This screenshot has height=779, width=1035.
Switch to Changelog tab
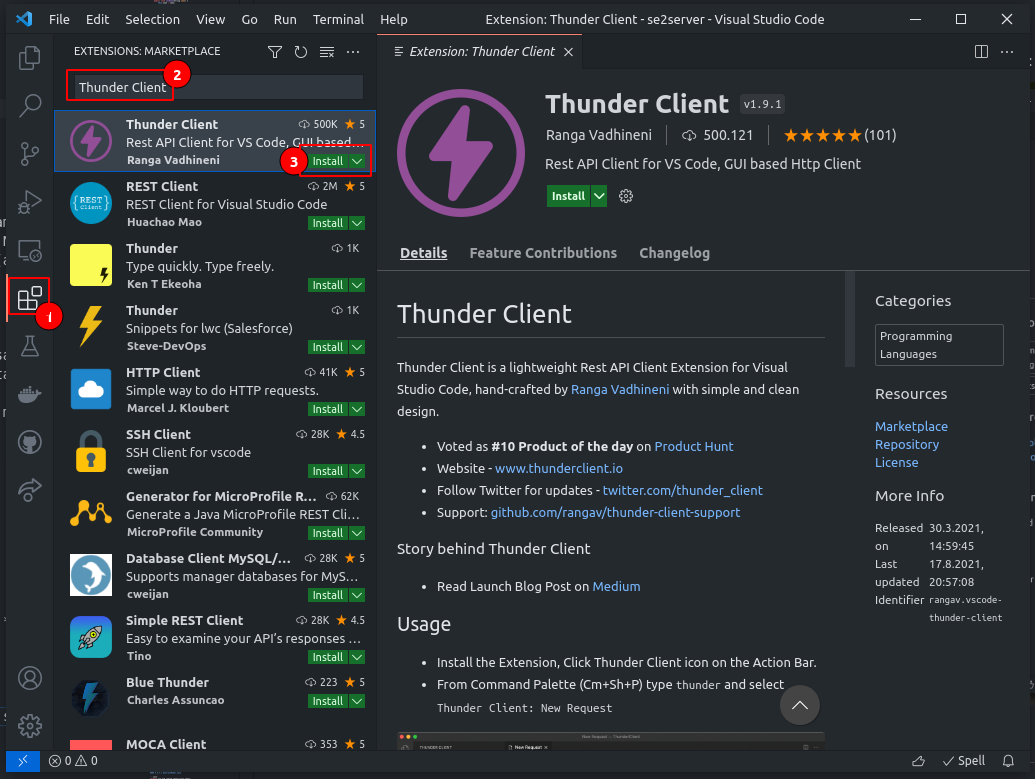(674, 253)
